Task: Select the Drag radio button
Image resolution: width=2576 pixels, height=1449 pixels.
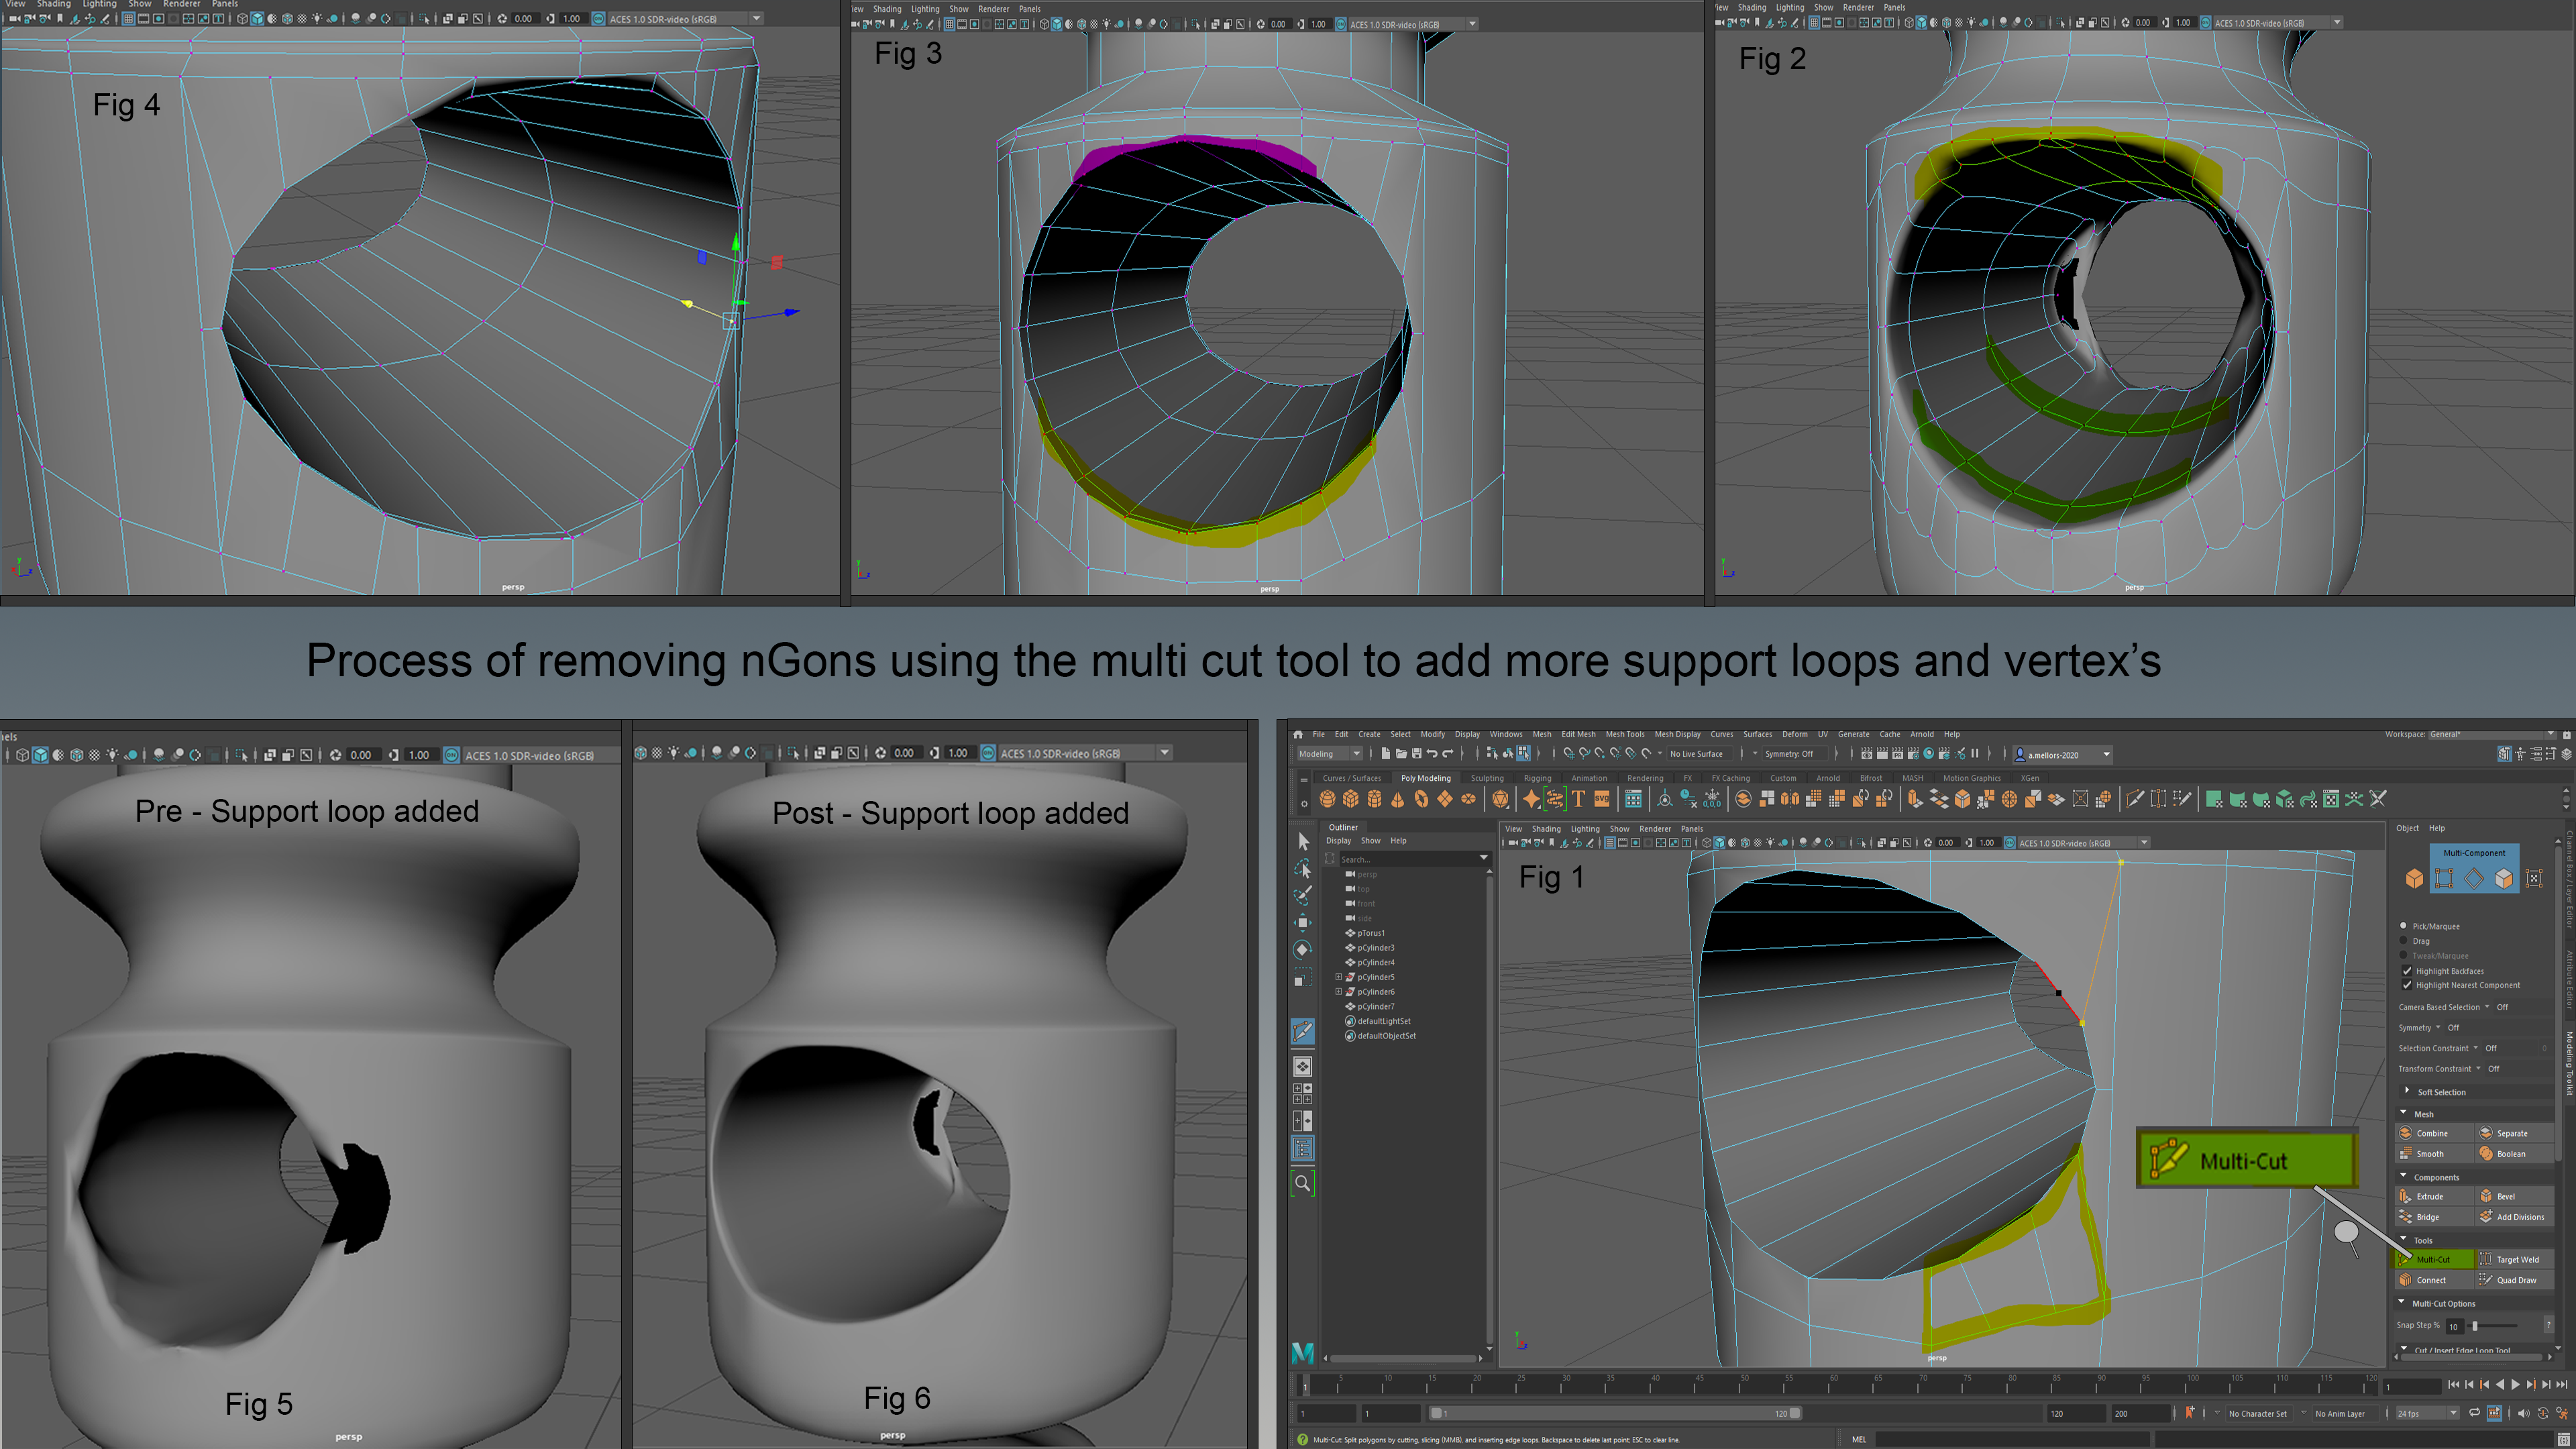Action: pyautogui.click(x=2404, y=941)
